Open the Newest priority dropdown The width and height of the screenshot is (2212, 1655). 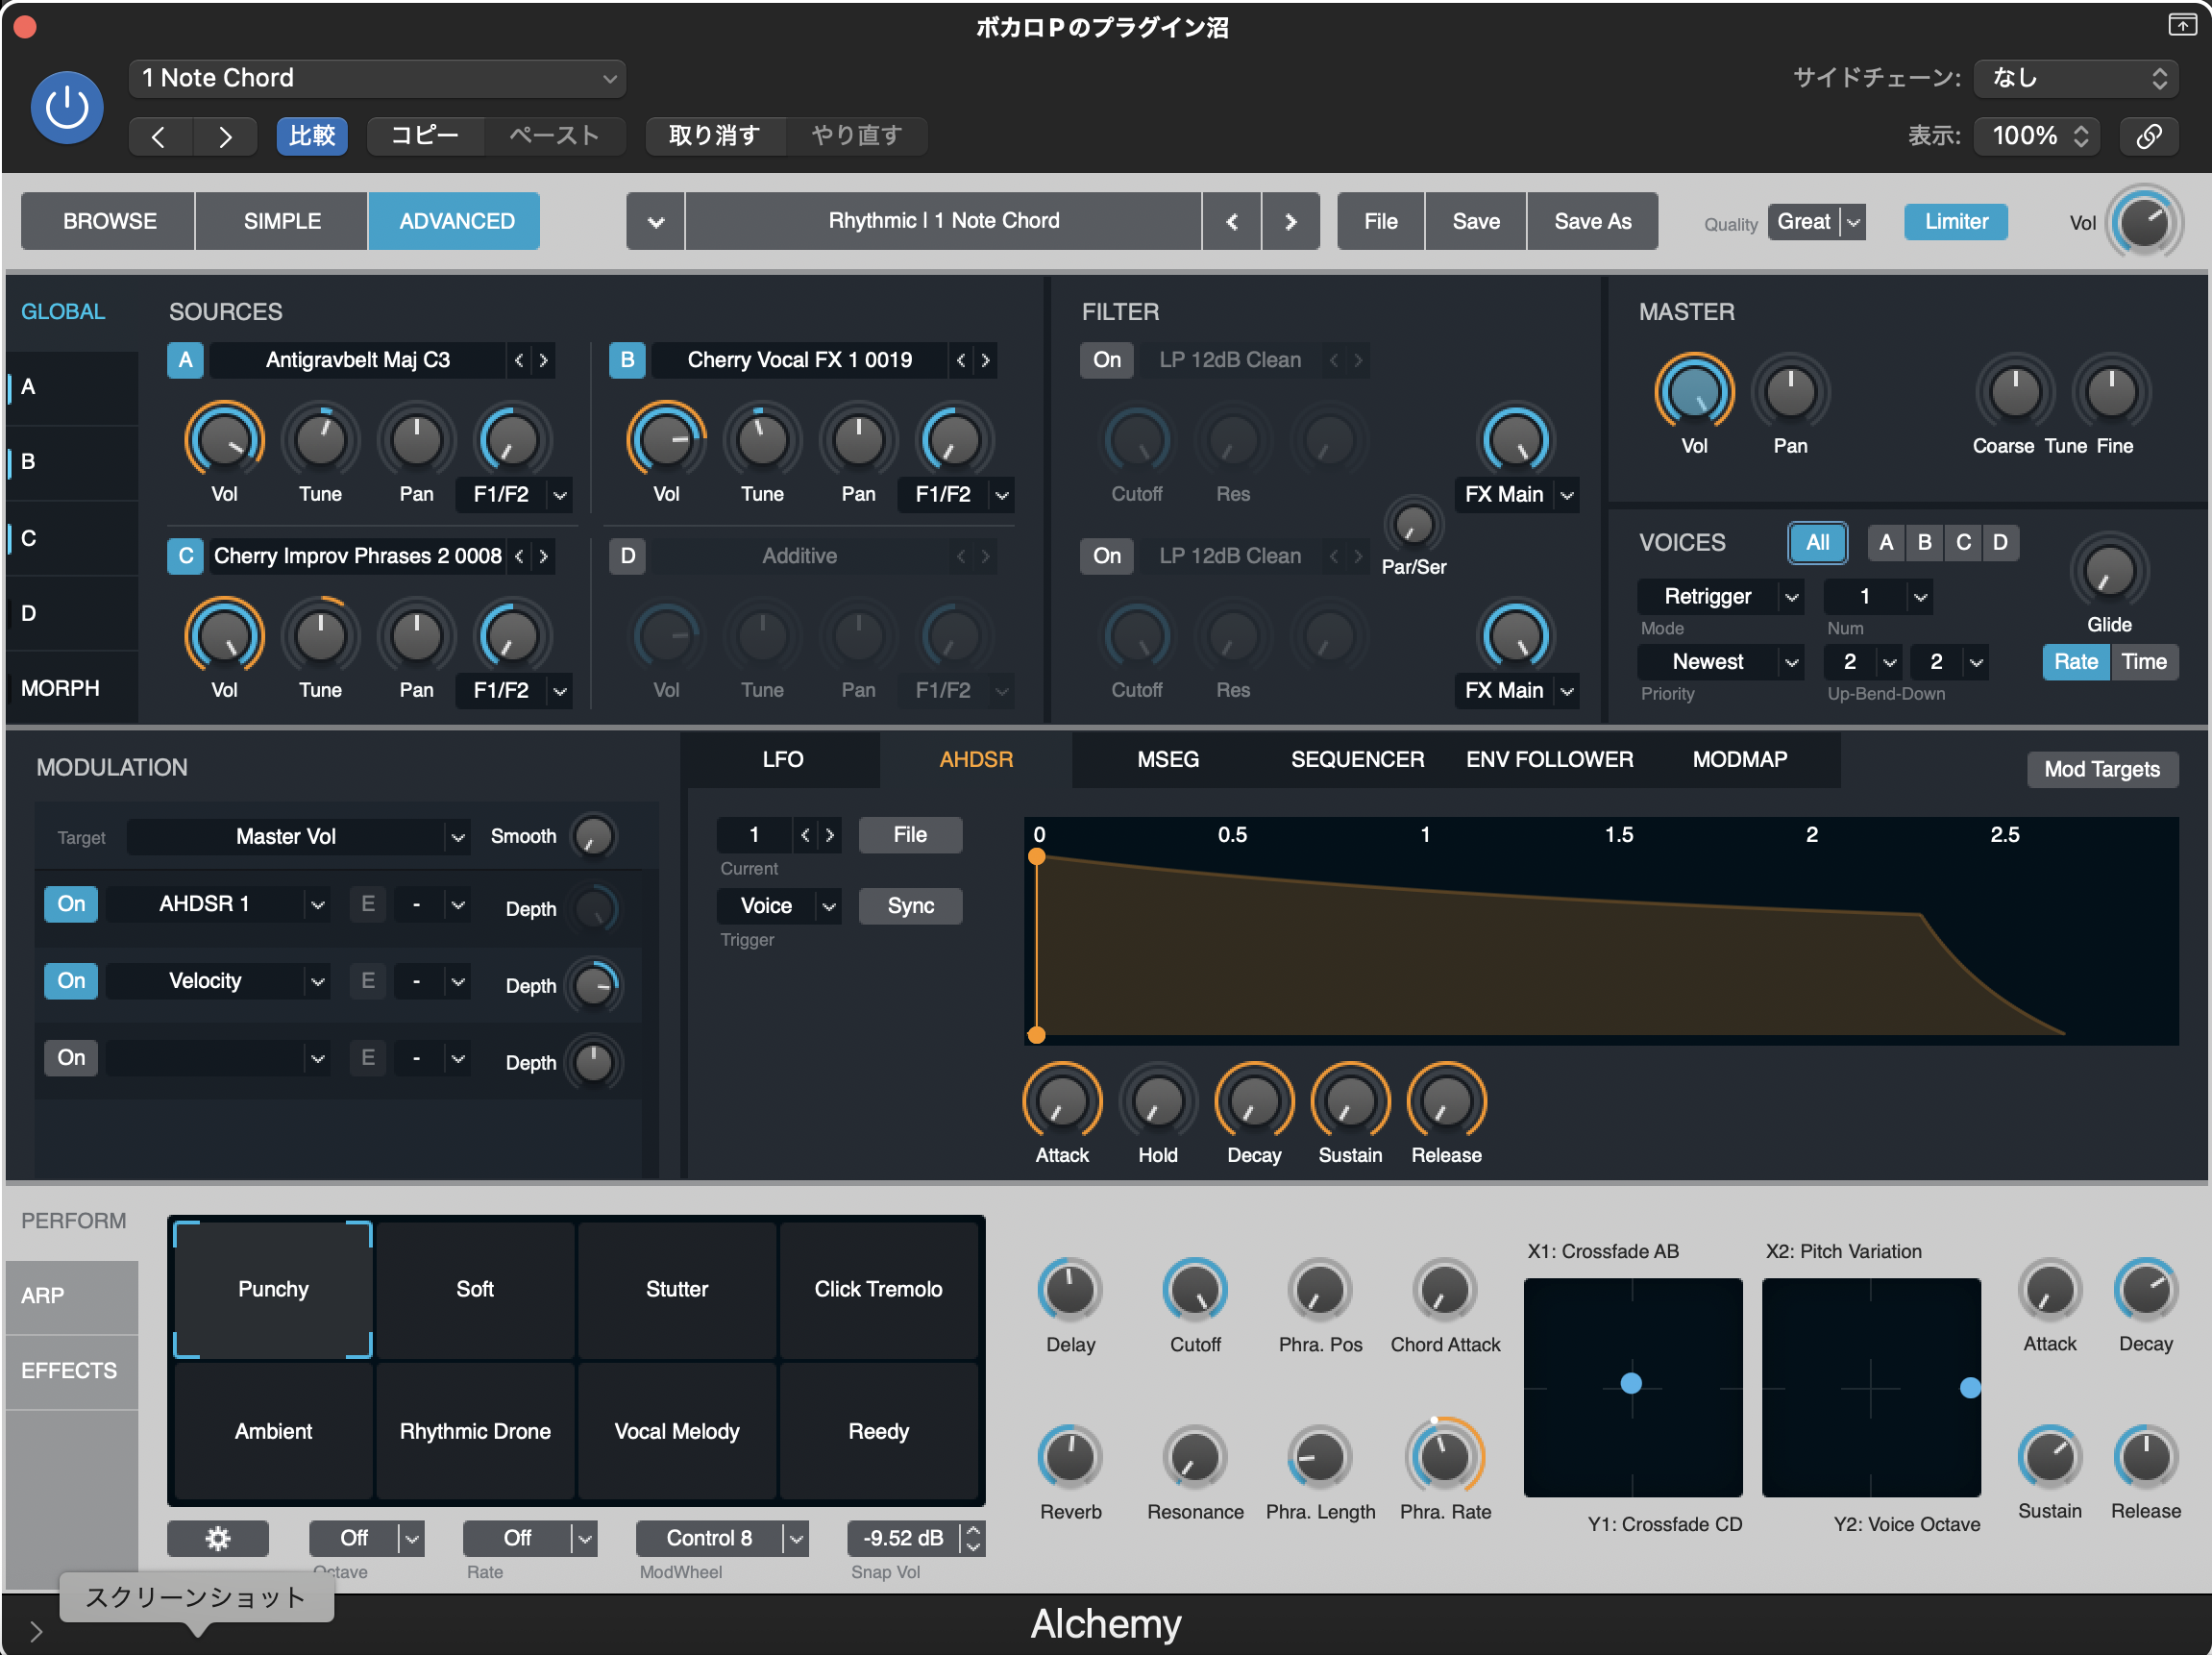pos(1720,662)
